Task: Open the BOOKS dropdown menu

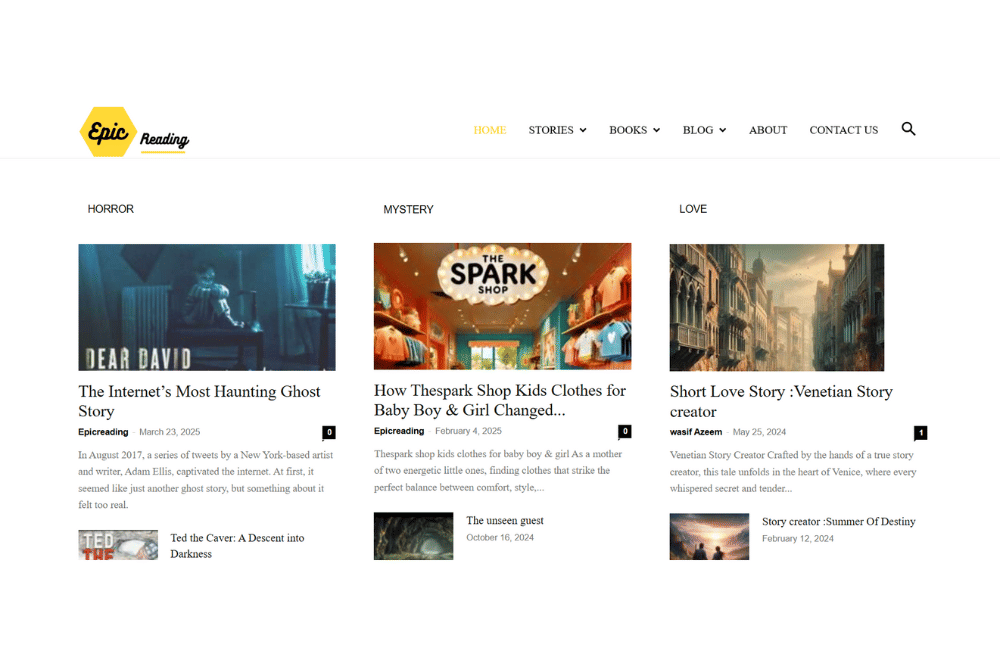Action: point(634,130)
